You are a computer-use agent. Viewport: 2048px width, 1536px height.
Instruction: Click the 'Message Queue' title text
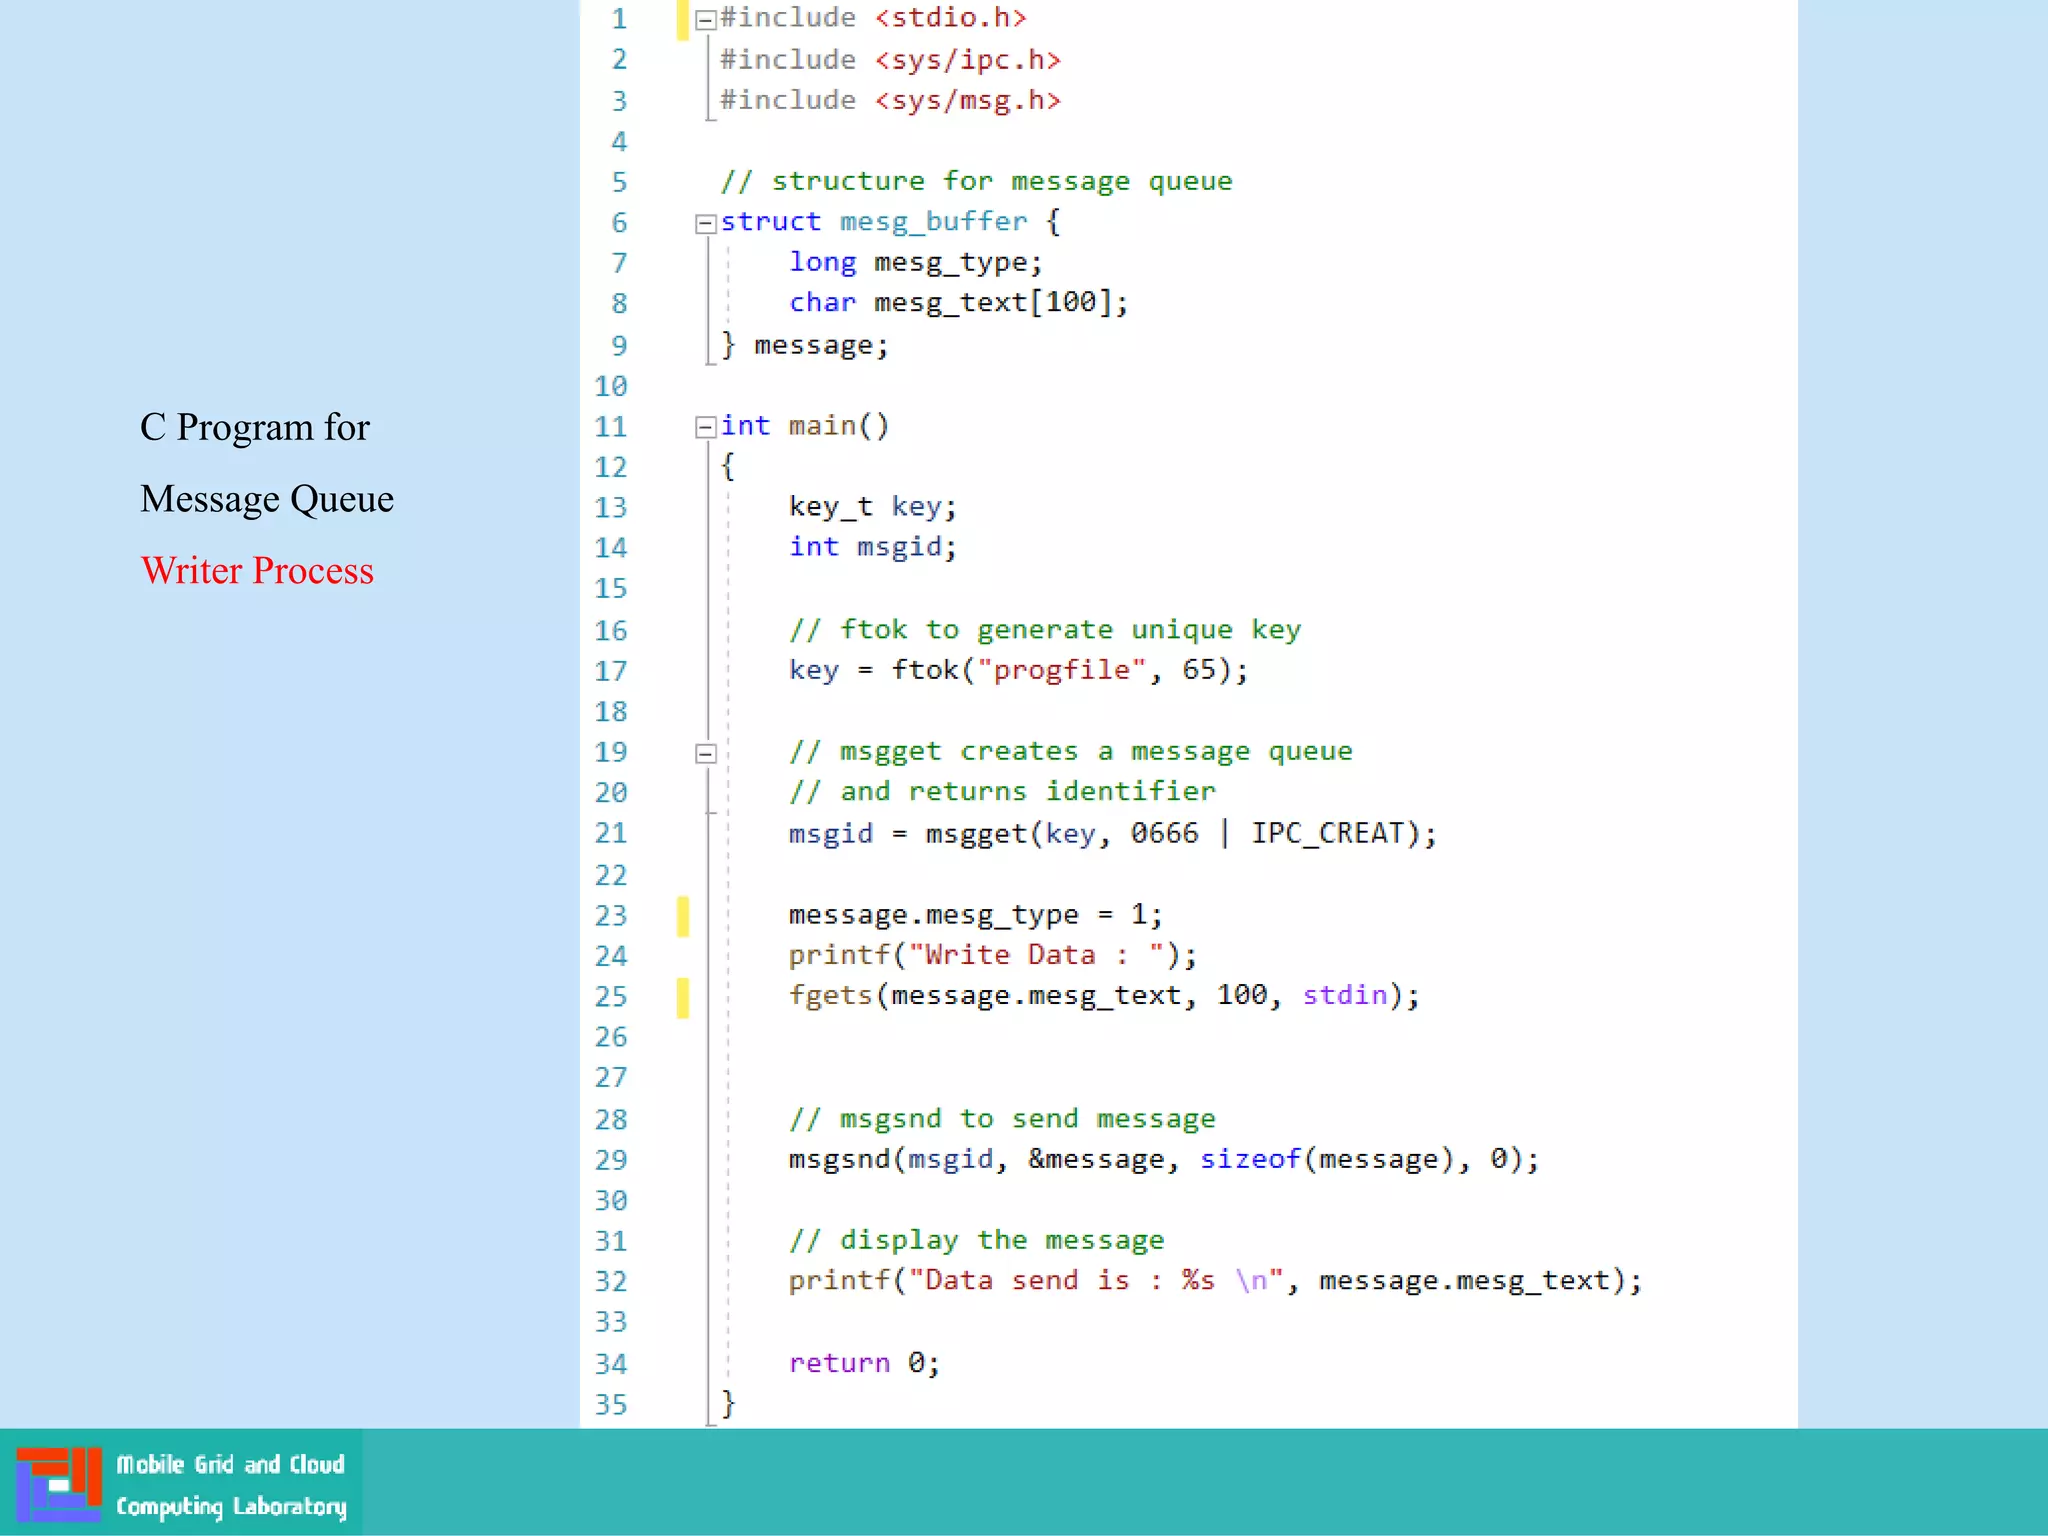tap(267, 498)
